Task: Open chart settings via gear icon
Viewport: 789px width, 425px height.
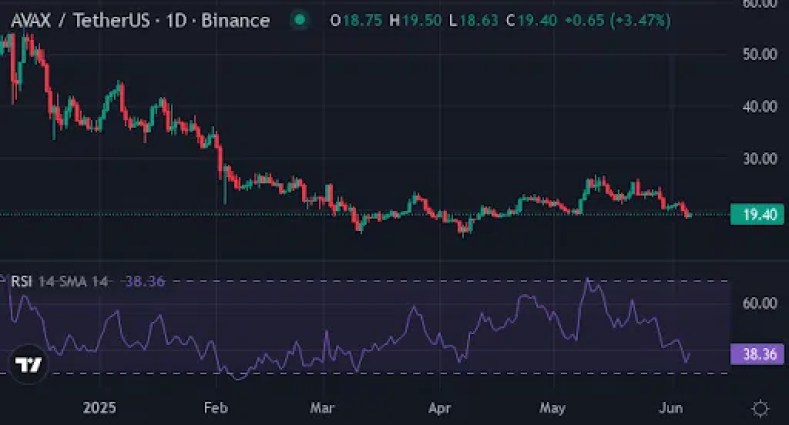Action: pos(760,408)
